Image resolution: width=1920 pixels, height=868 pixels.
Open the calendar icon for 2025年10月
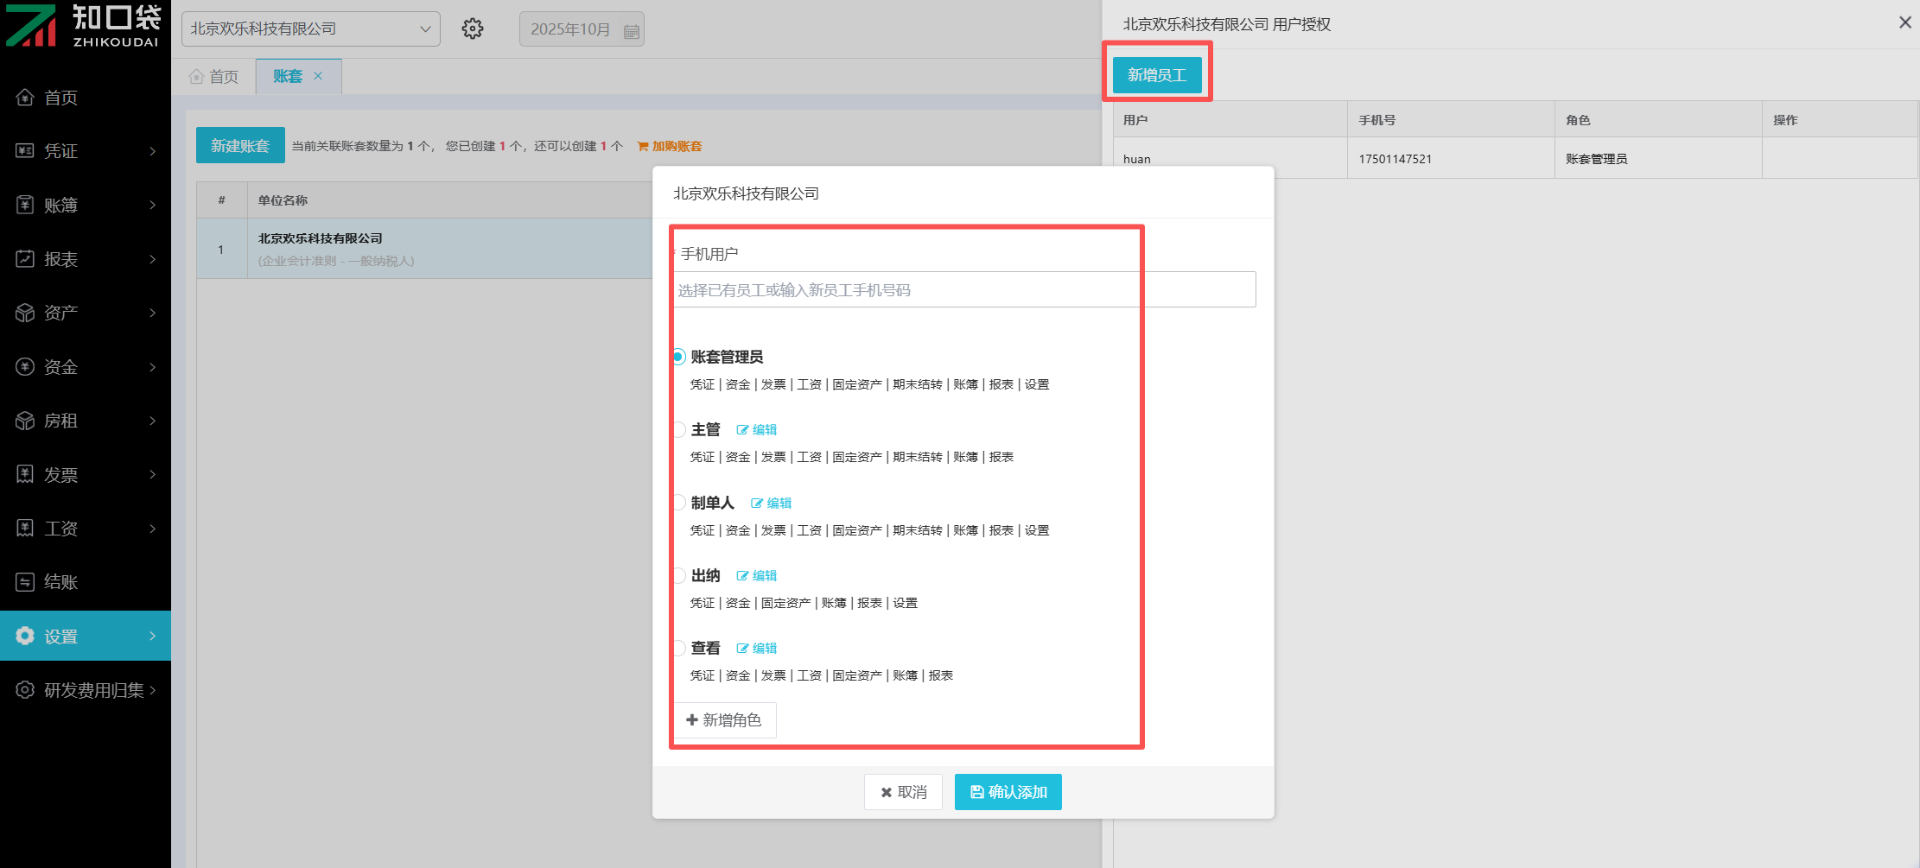[631, 31]
